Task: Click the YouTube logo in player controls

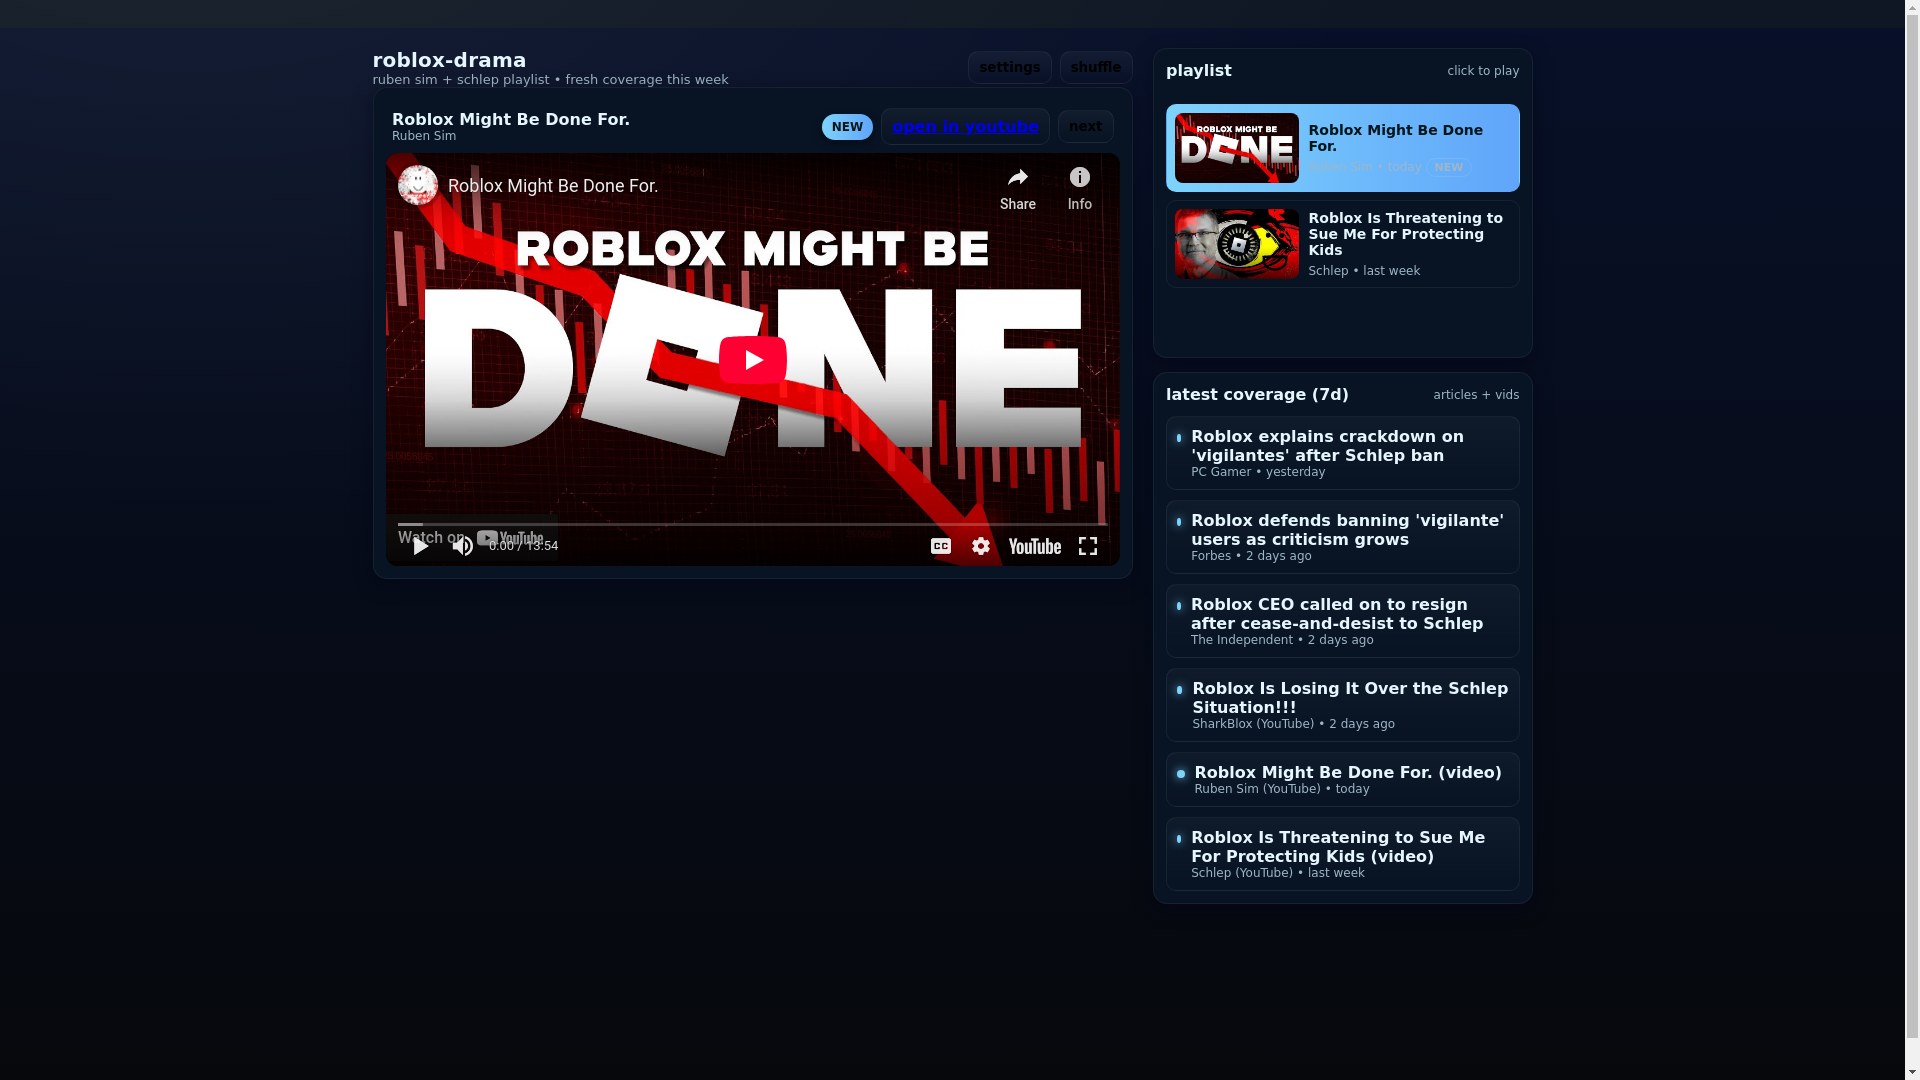Action: pos(1034,546)
